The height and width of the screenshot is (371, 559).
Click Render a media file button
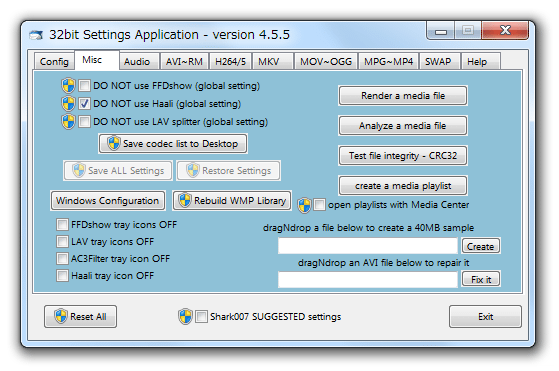coord(403,96)
